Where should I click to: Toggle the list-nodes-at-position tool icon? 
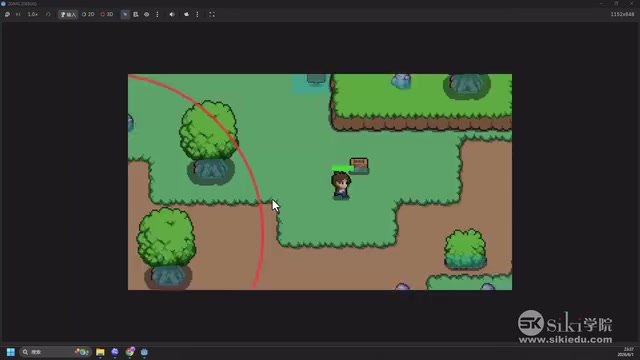coord(136,14)
